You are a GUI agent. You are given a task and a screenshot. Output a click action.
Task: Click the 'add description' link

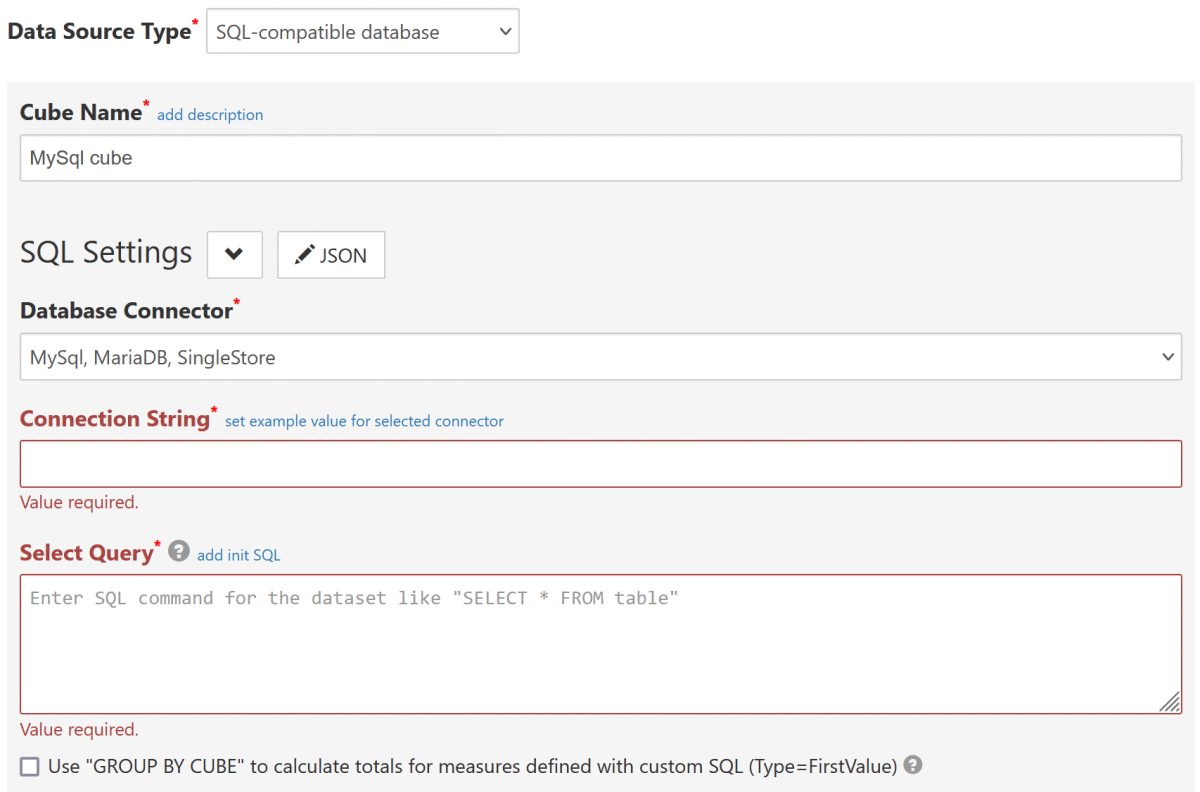click(x=210, y=115)
